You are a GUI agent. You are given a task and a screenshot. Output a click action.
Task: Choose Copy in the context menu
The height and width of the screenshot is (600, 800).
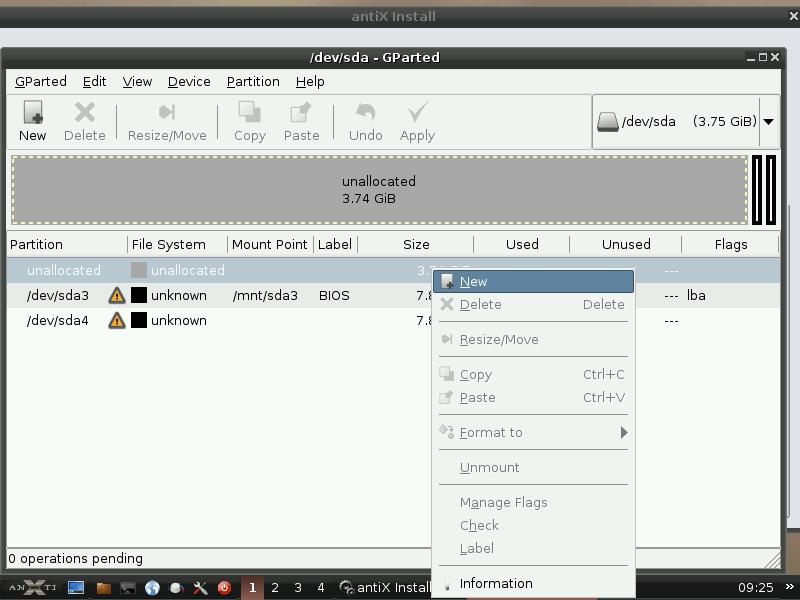(534, 374)
